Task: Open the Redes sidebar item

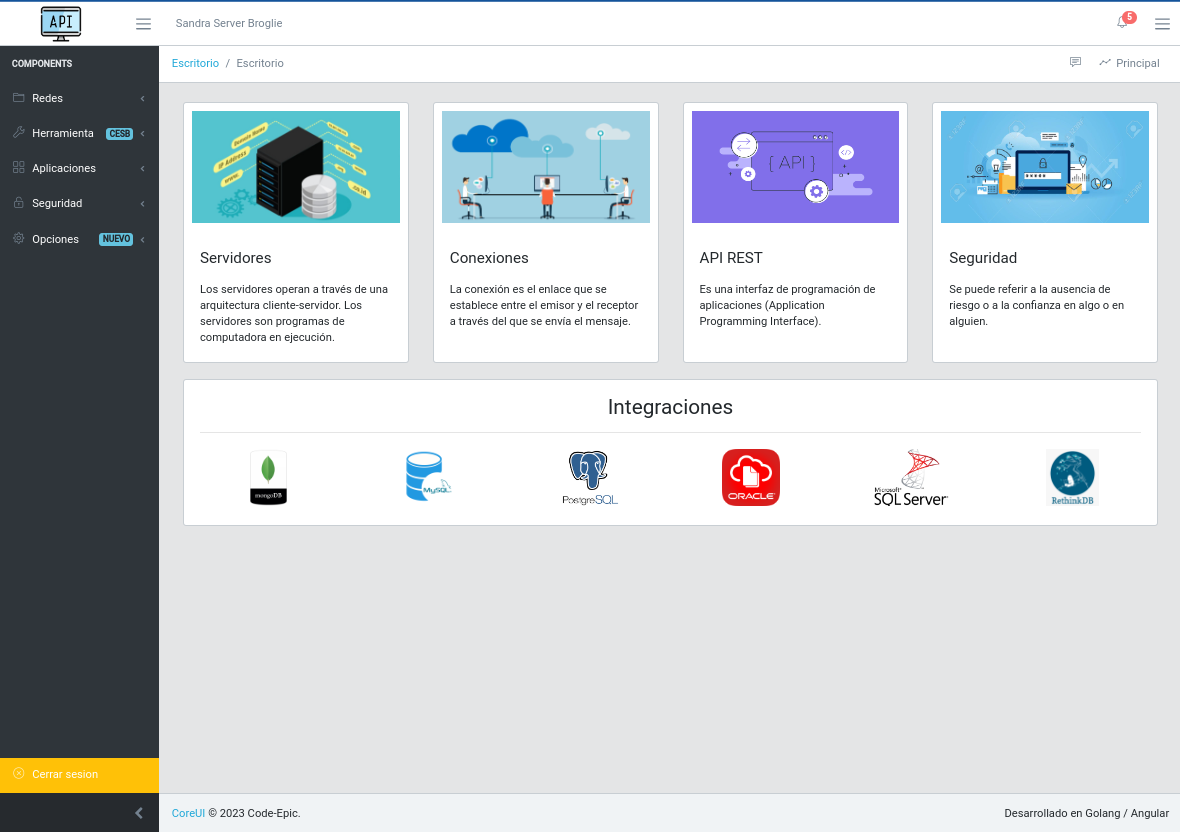Action: pyautogui.click(x=79, y=98)
